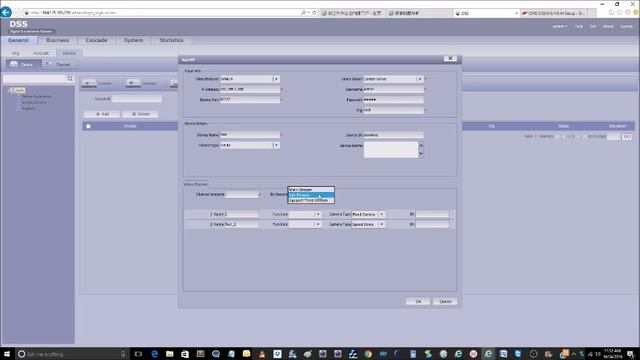Click the channel 2 SN field
The width and height of the screenshot is (640, 360).
pyautogui.click(x=432, y=224)
